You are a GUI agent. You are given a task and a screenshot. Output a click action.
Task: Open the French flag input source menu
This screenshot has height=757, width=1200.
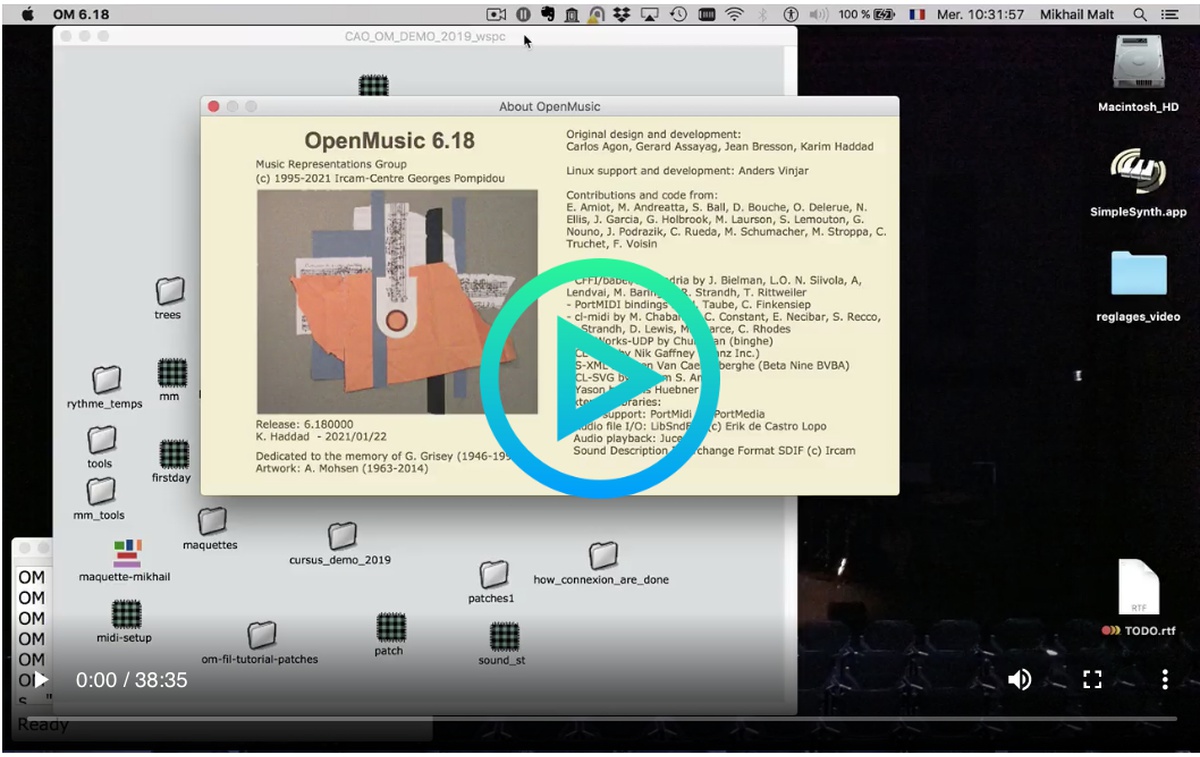pos(917,15)
